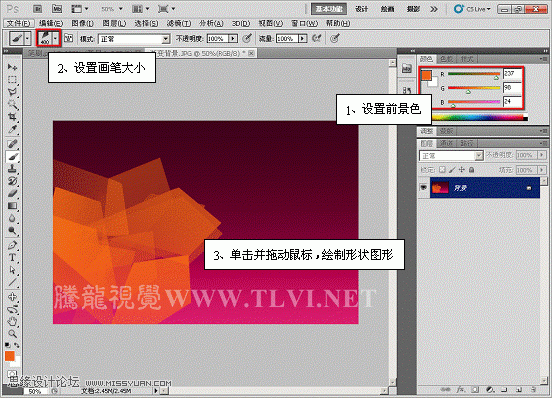Toggle lock image pixels

coord(452,170)
